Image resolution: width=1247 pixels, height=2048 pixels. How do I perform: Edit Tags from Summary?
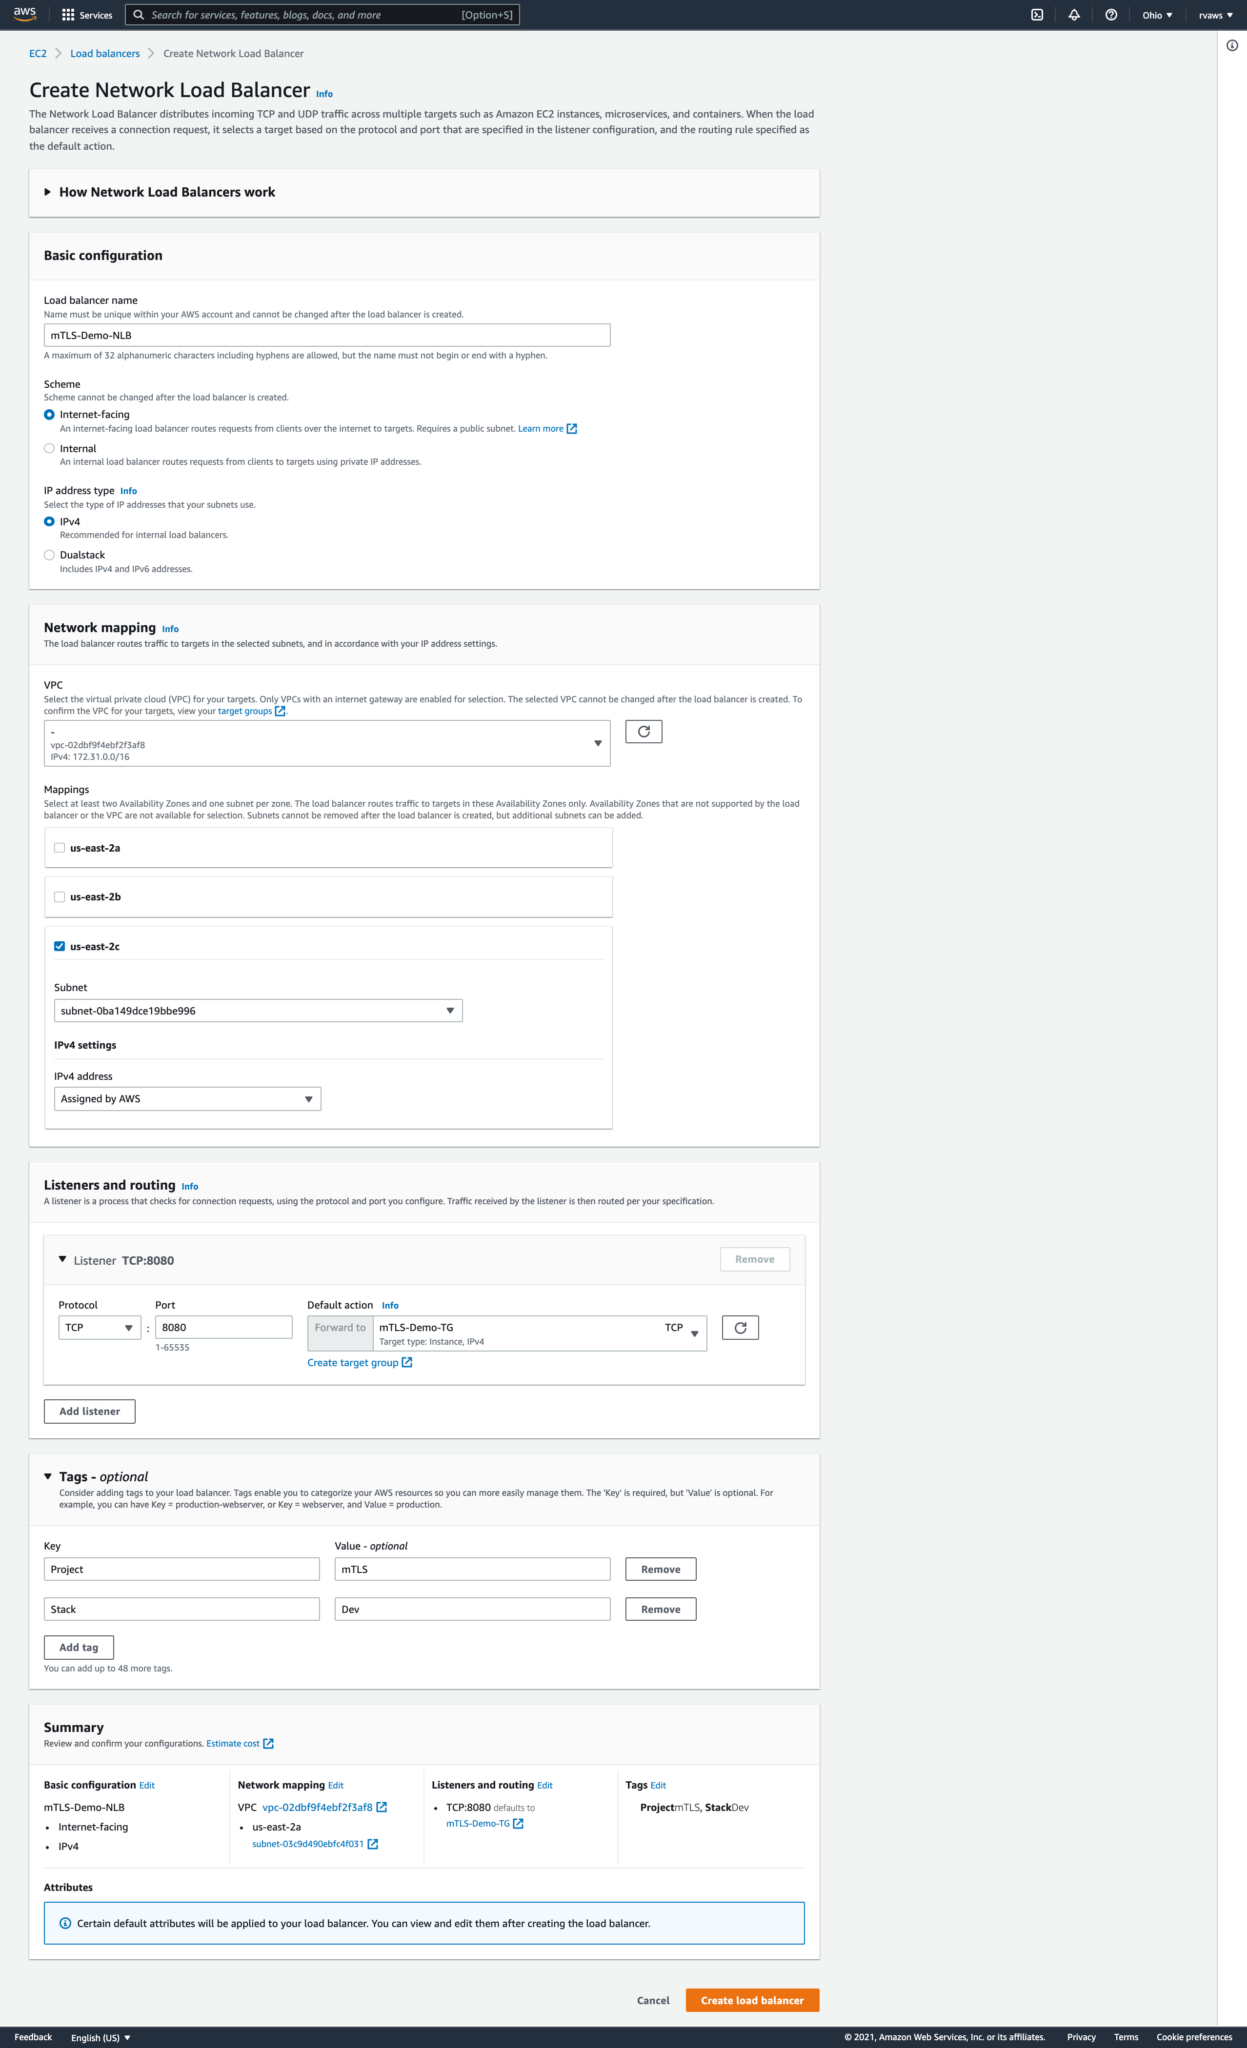(x=658, y=1785)
